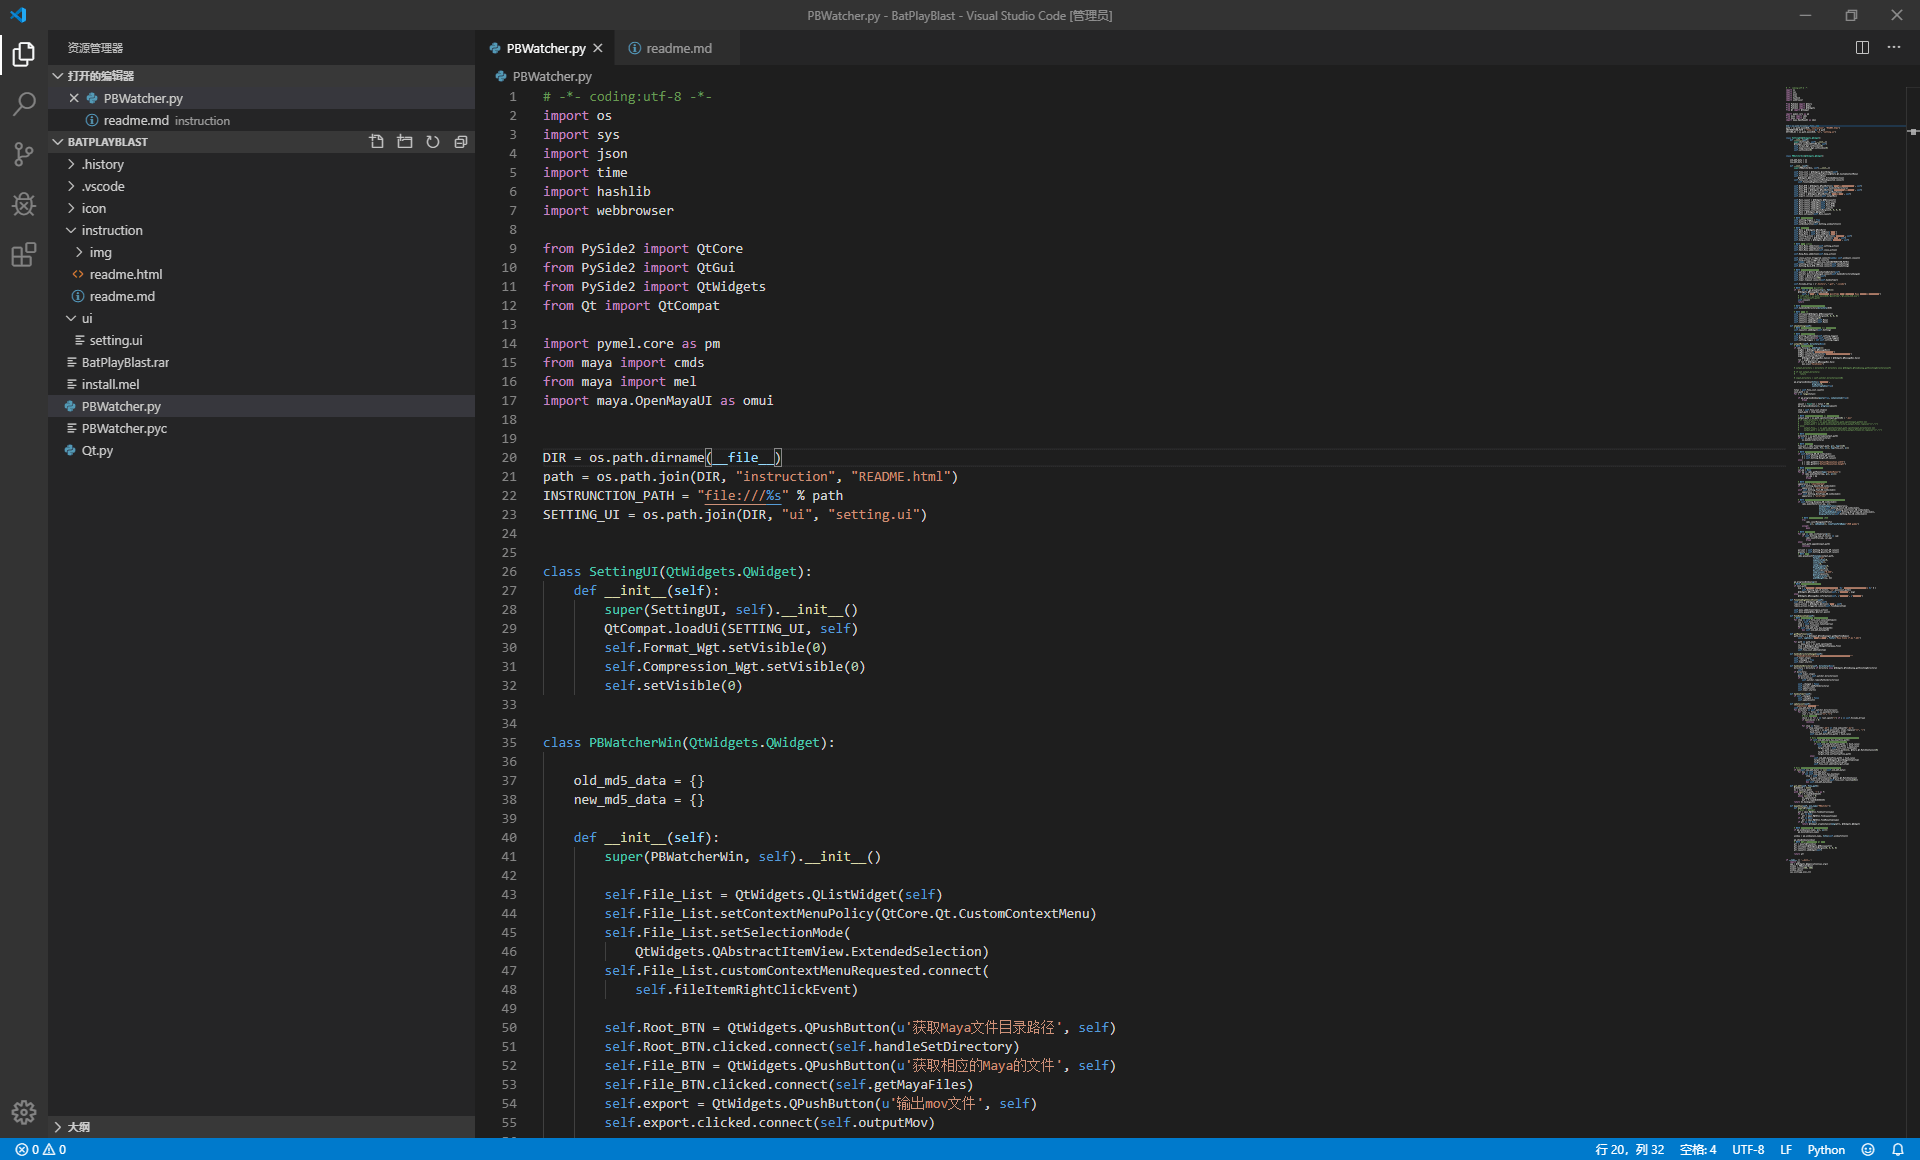The image size is (1920, 1160).
Task: Click the New File icon in BATPLAYBLAST header
Action: (x=377, y=142)
